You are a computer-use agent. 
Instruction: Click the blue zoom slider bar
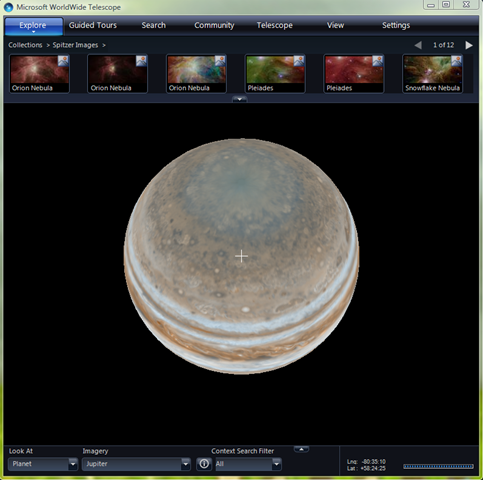point(438,466)
